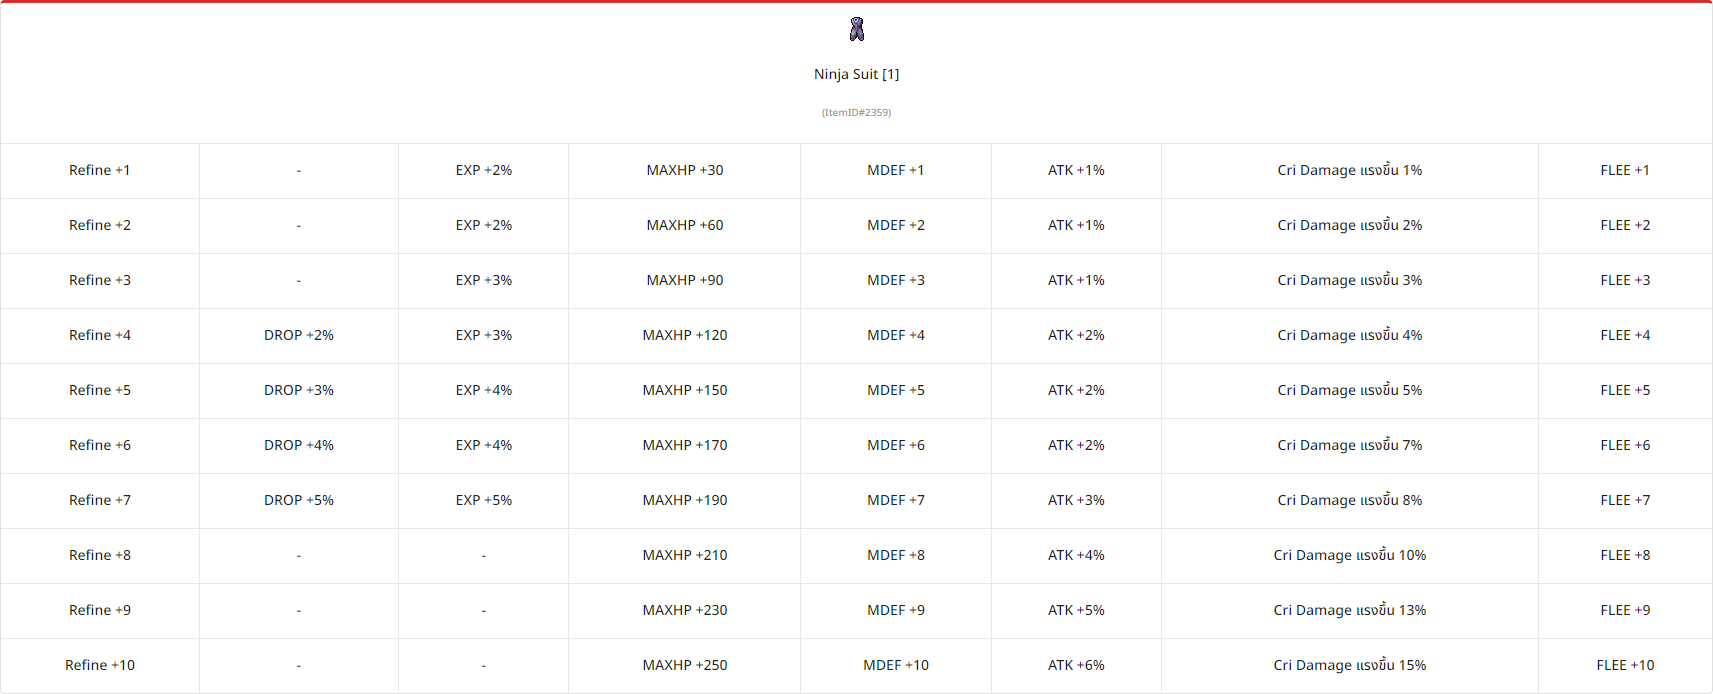Click the ItemID#2359 label
This screenshot has width=1713, height=694.
pyautogui.click(x=856, y=112)
